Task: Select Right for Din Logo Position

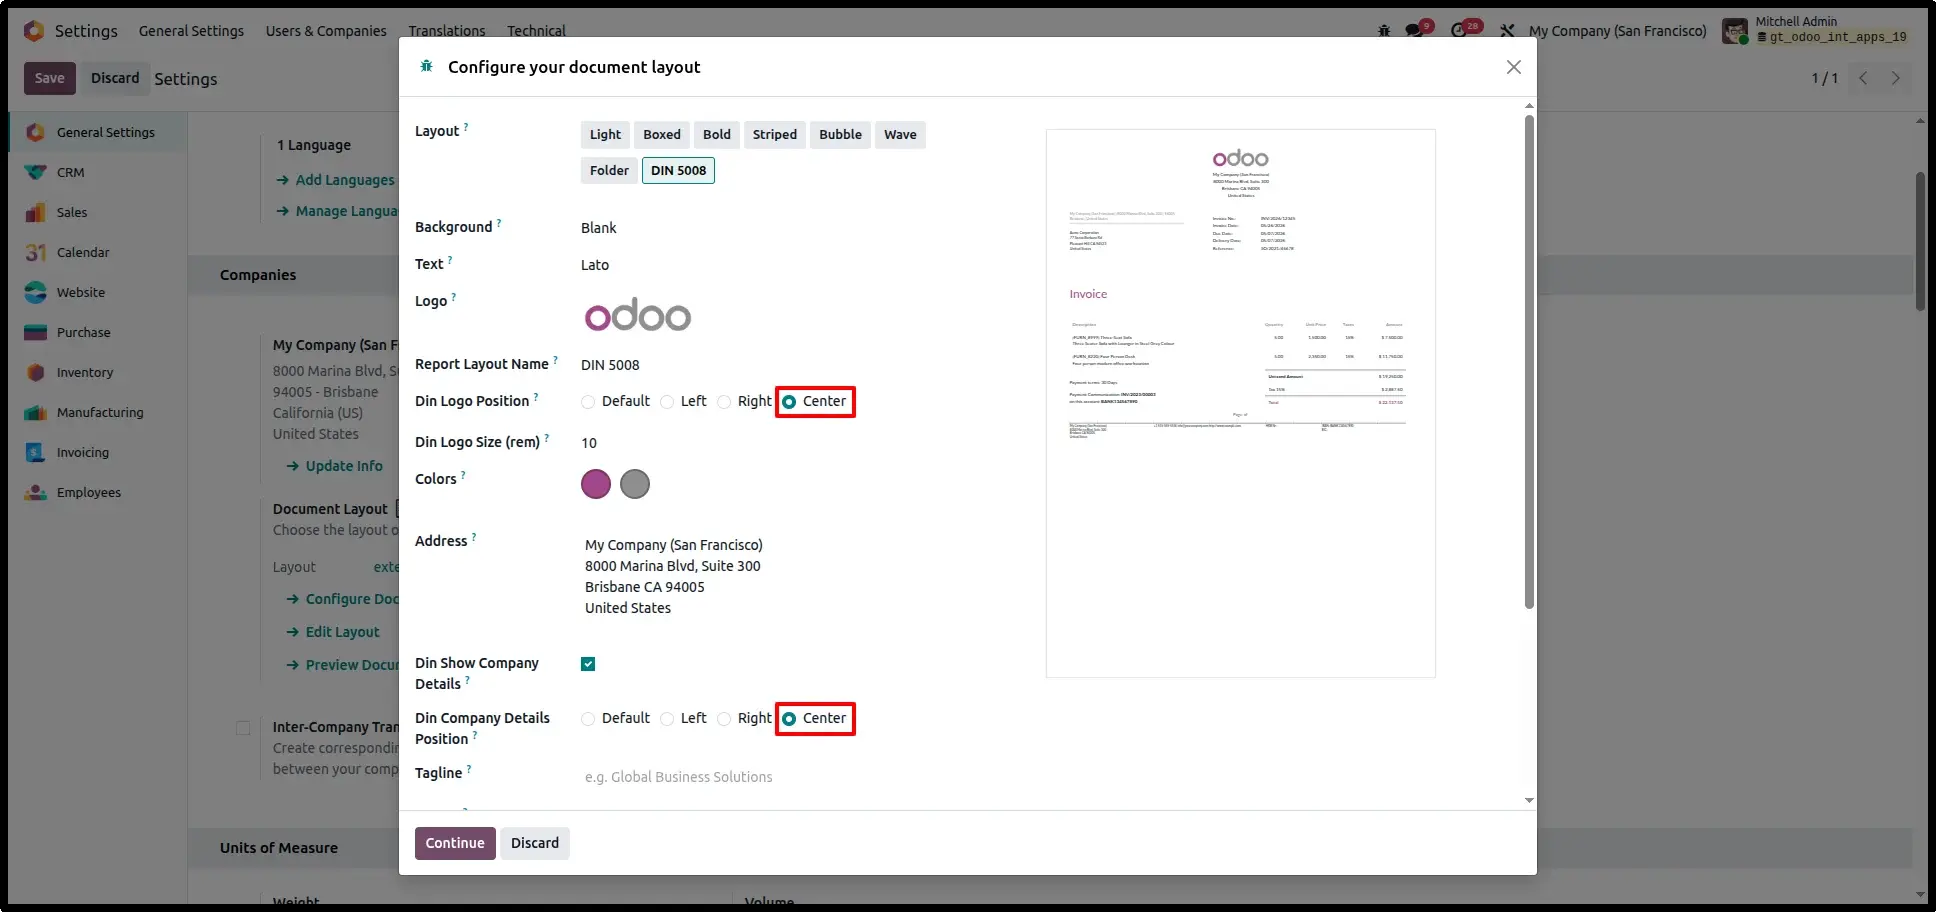Action: 724,402
